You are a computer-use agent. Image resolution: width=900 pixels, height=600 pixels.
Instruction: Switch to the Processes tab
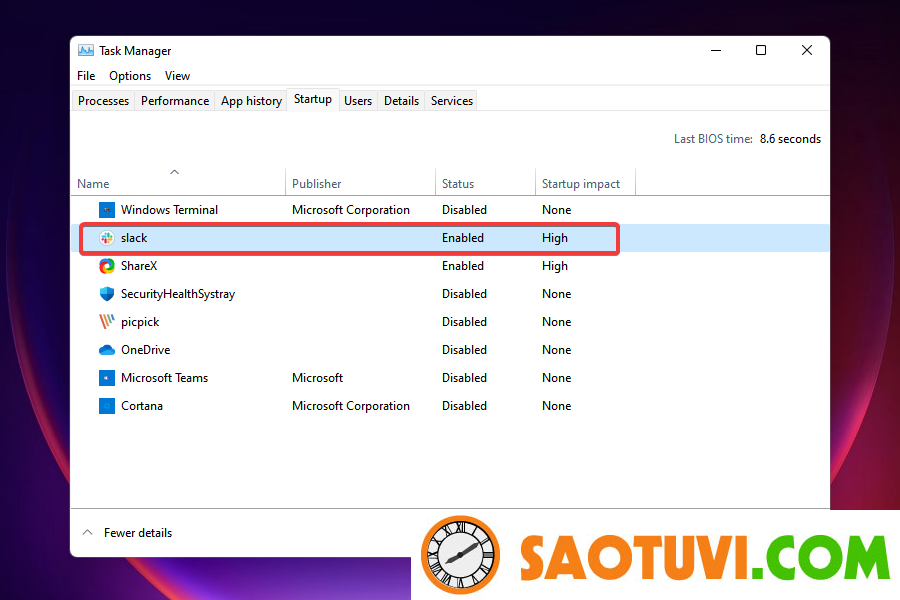(x=103, y=100)
